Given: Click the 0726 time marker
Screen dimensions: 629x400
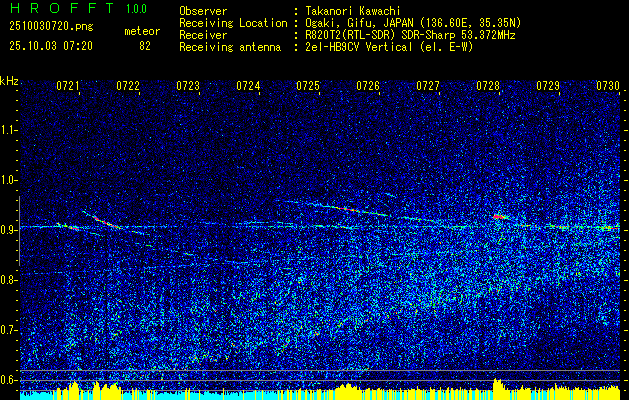Looking at the screenshot, I should pos(368,86).
